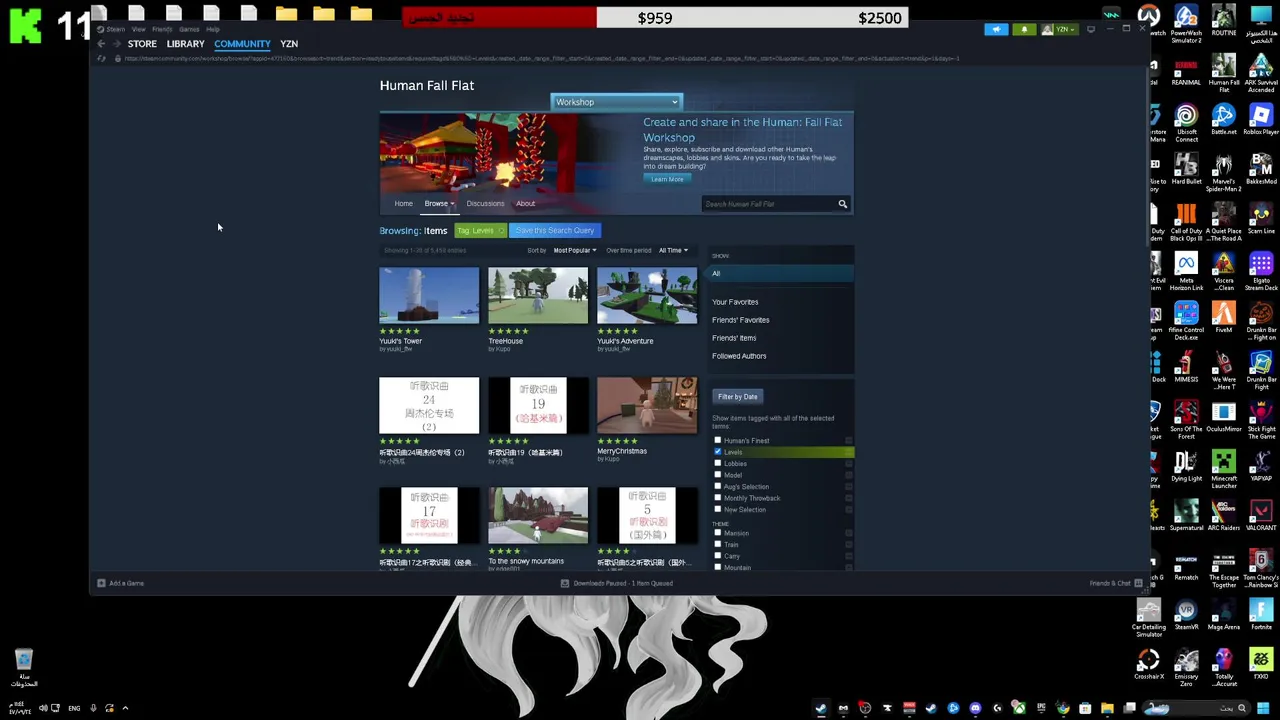Open Hard Bullet desktop shortcut
Viewport: 1280px width, 720px height.
pos(1186,170)
